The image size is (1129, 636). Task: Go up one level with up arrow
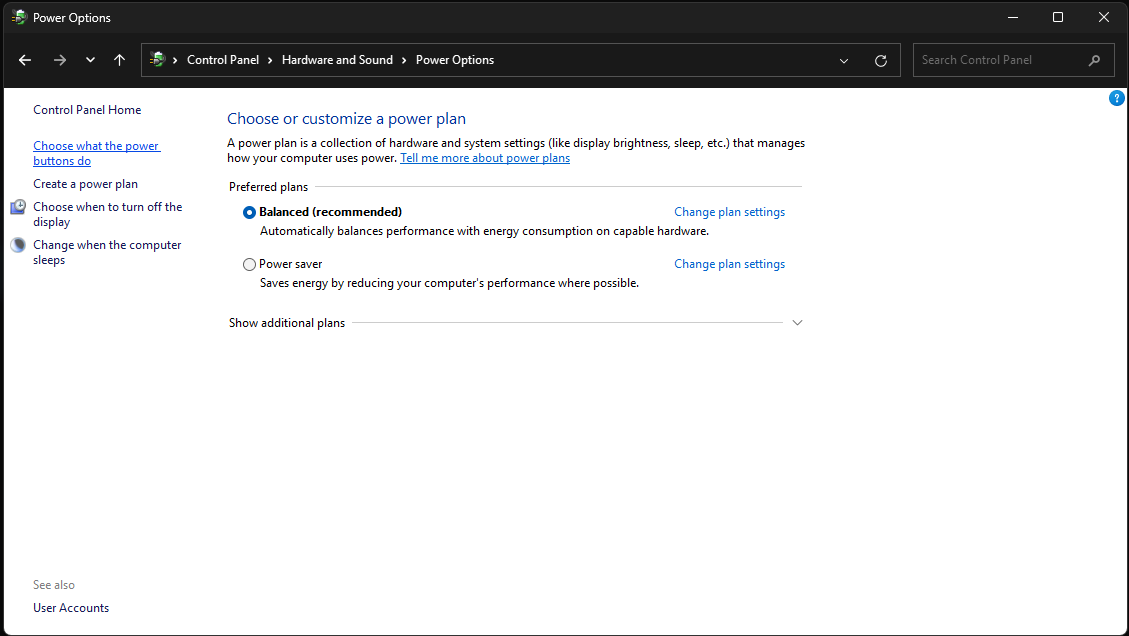click(x=120, y=61)
